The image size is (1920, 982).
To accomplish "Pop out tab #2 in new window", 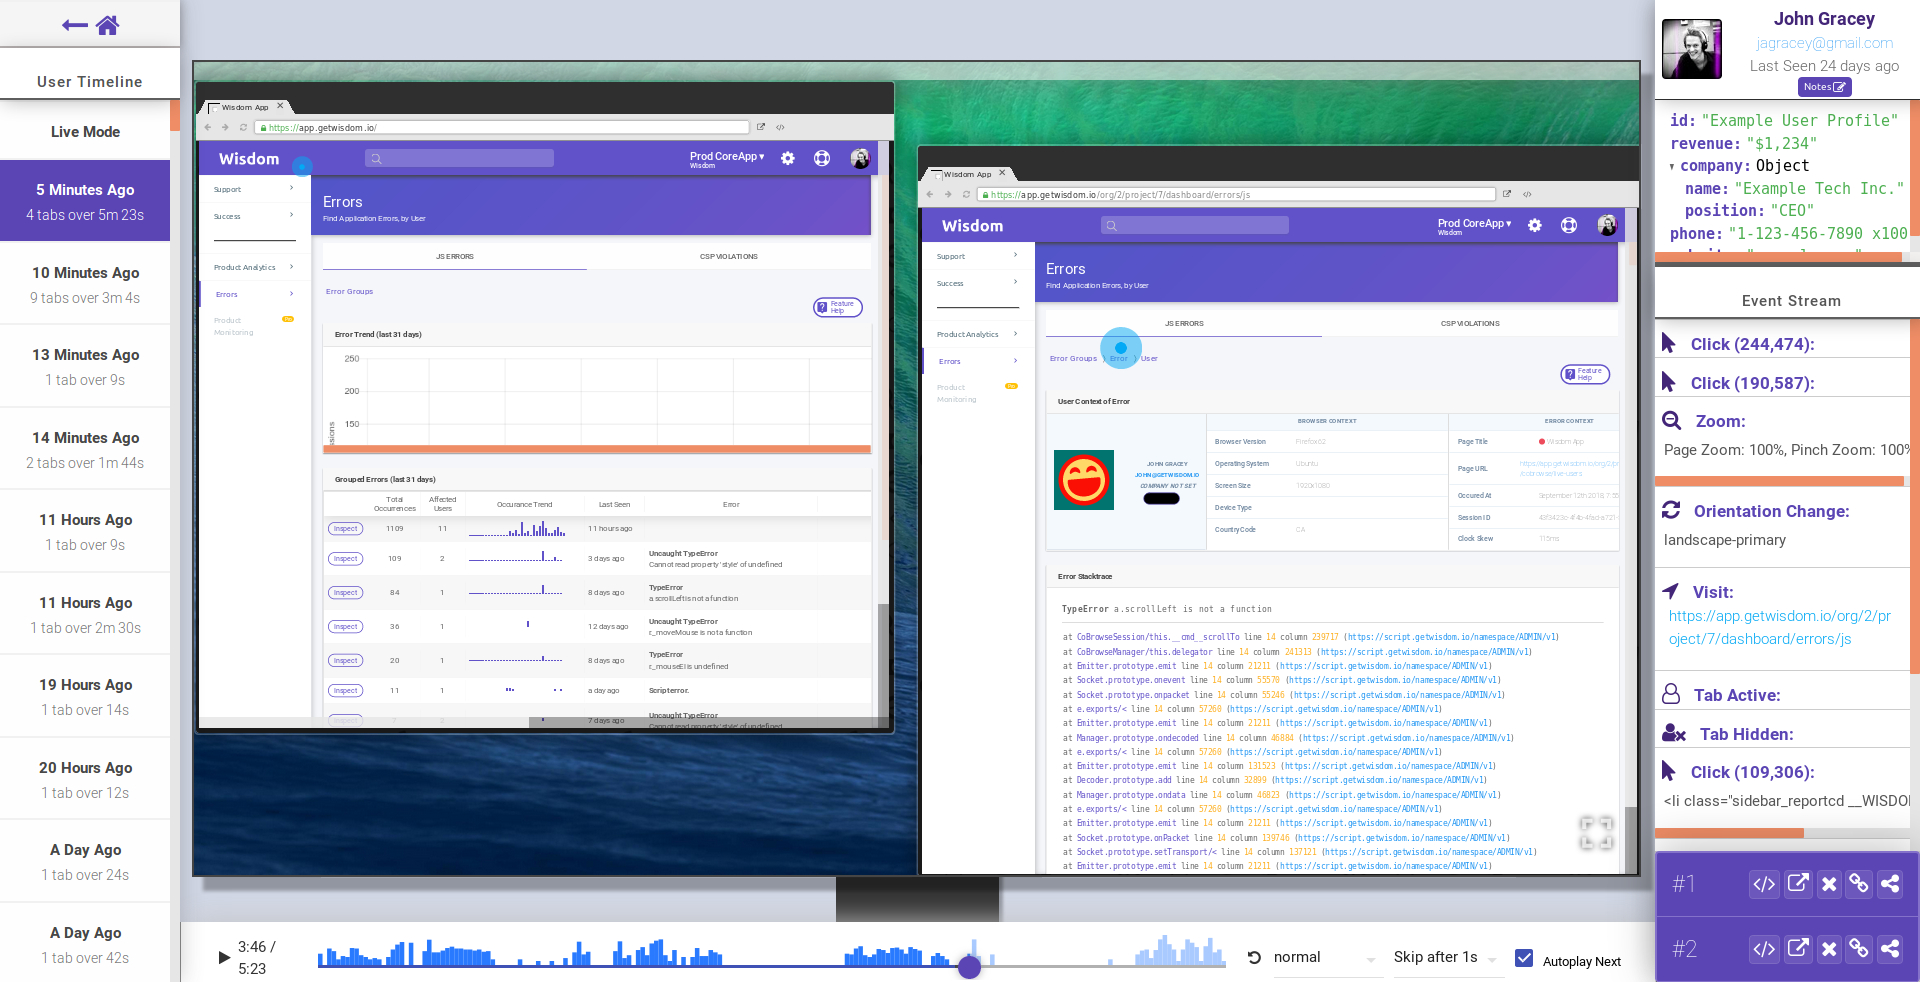I will (x=1798, y=949).
